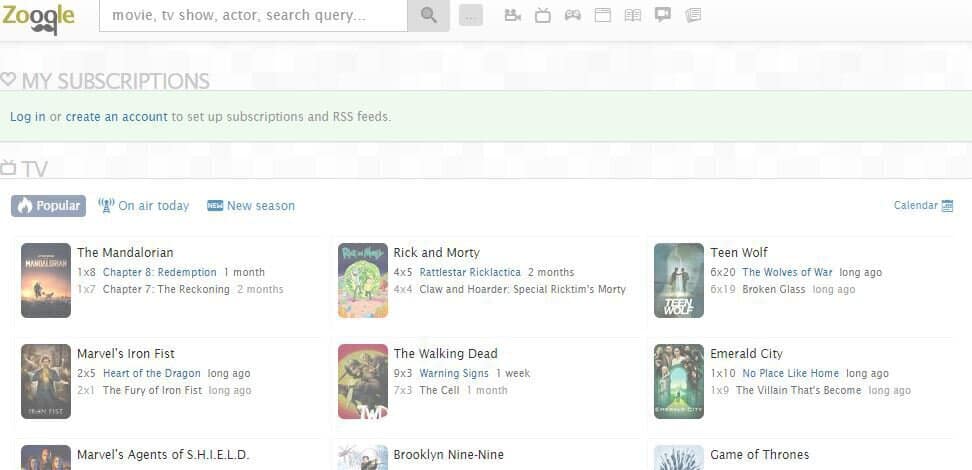The width and height of the screenshot is (972, 470).
Task: Open No Place Like Home episode
Action: click(790, 373)
